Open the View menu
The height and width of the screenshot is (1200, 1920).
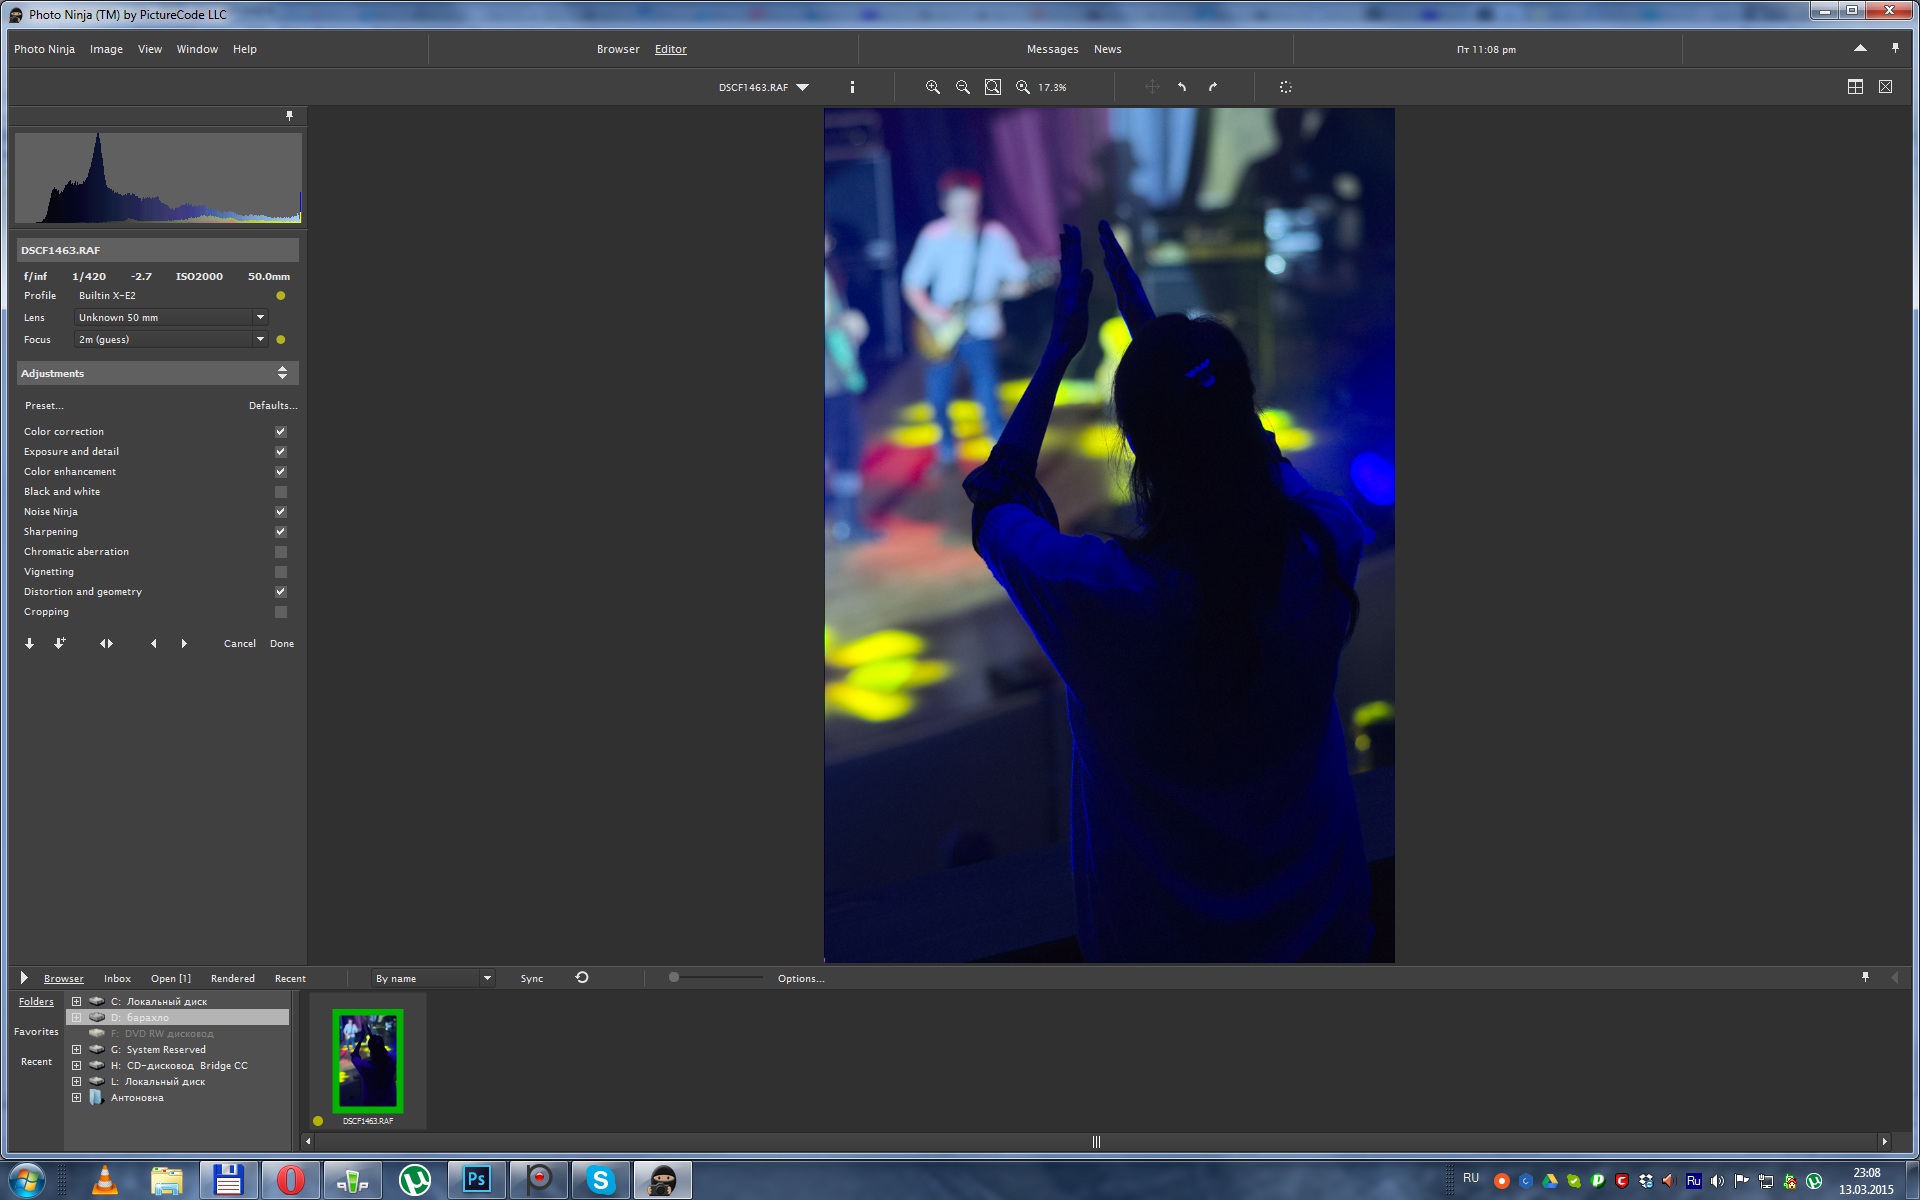(150, 49)
